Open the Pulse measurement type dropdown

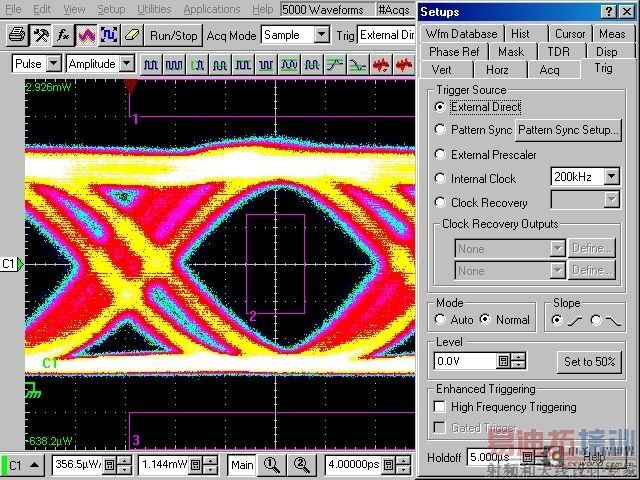[x=53, y=64]
